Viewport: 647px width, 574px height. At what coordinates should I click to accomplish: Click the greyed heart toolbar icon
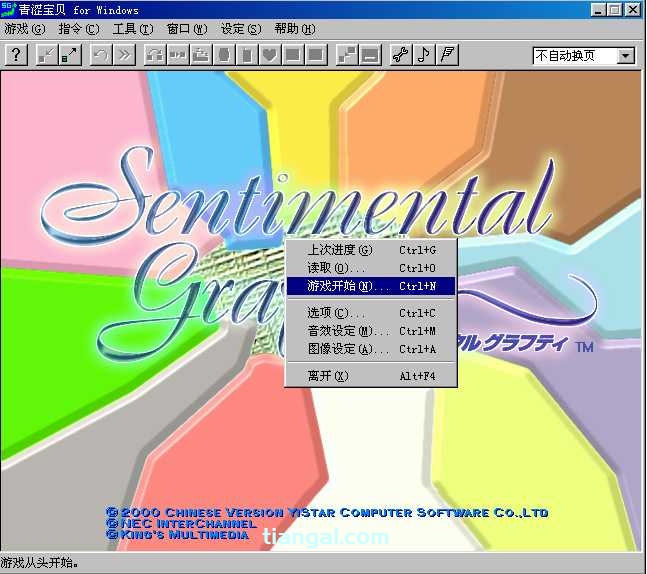pyautogui.click(x=270, y=54)
